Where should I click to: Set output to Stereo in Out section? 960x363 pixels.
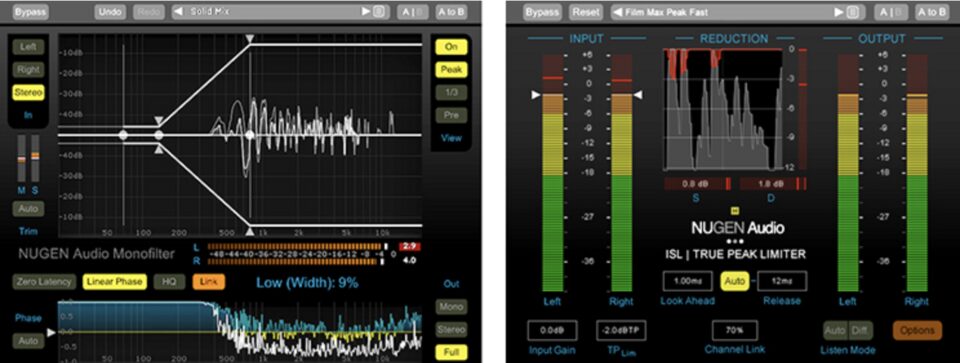[452, 329]
